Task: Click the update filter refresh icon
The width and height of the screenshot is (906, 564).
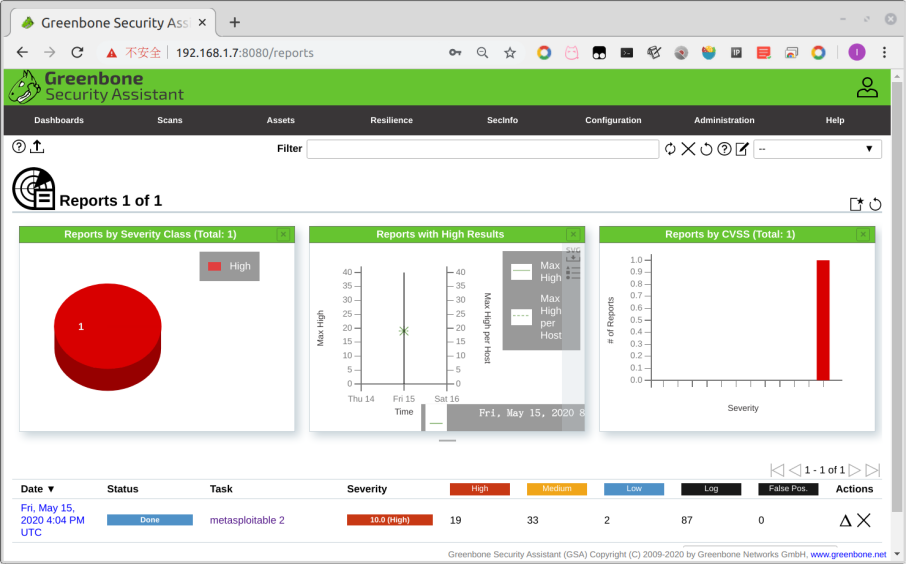Action: [x=670, y=149]
